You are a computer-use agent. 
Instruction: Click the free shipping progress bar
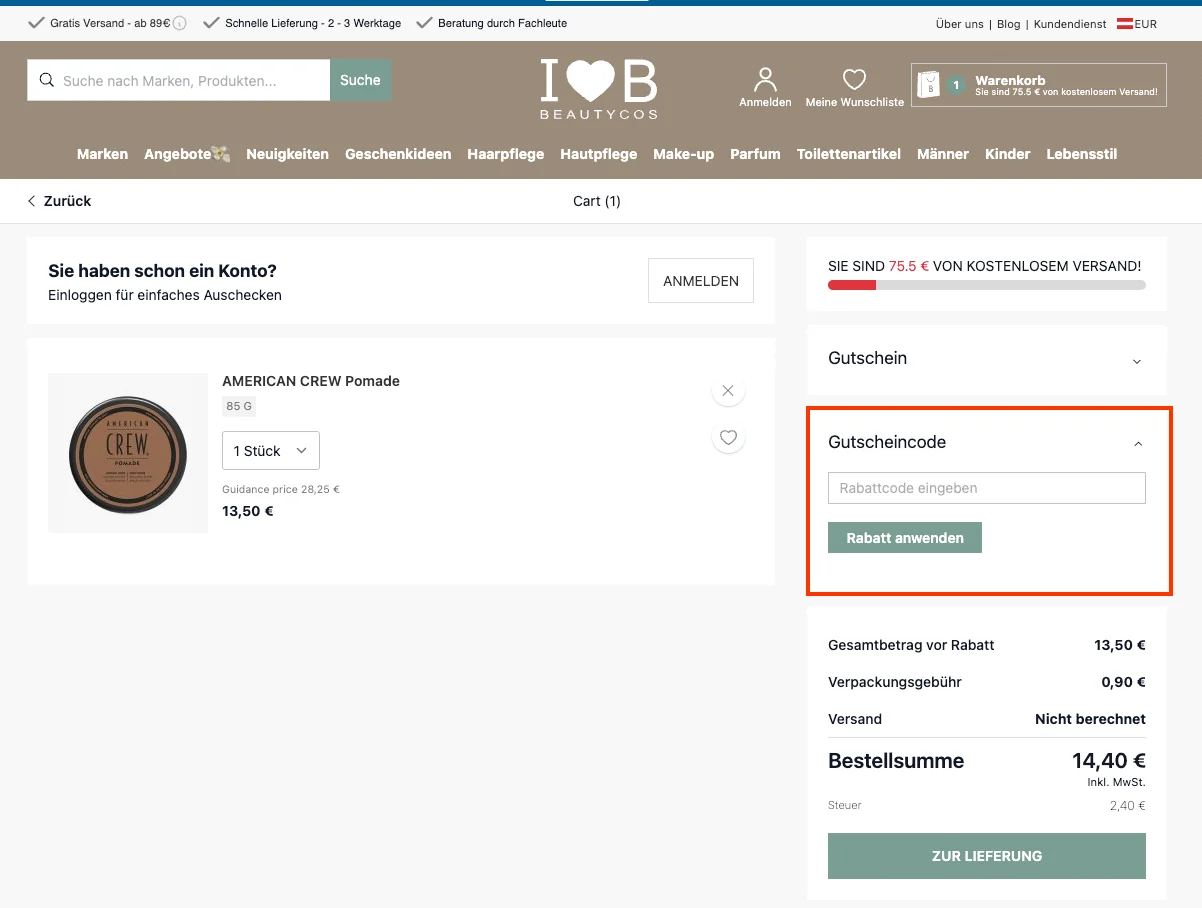click(x=986, y=284)
